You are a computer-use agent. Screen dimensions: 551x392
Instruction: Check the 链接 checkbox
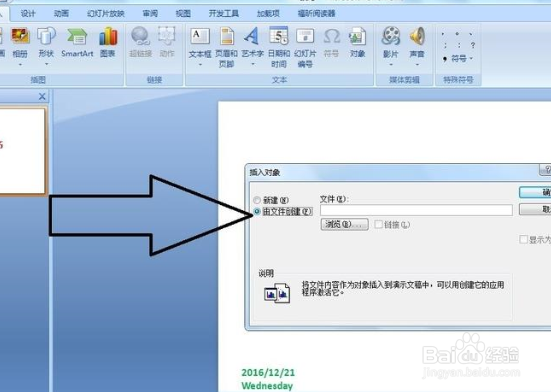[x=378, y=224]
